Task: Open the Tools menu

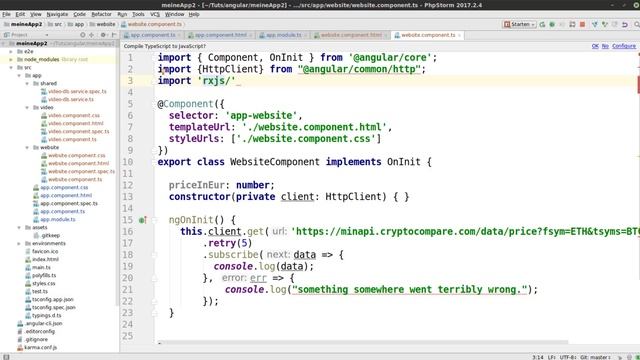Action: click(138, 14)
